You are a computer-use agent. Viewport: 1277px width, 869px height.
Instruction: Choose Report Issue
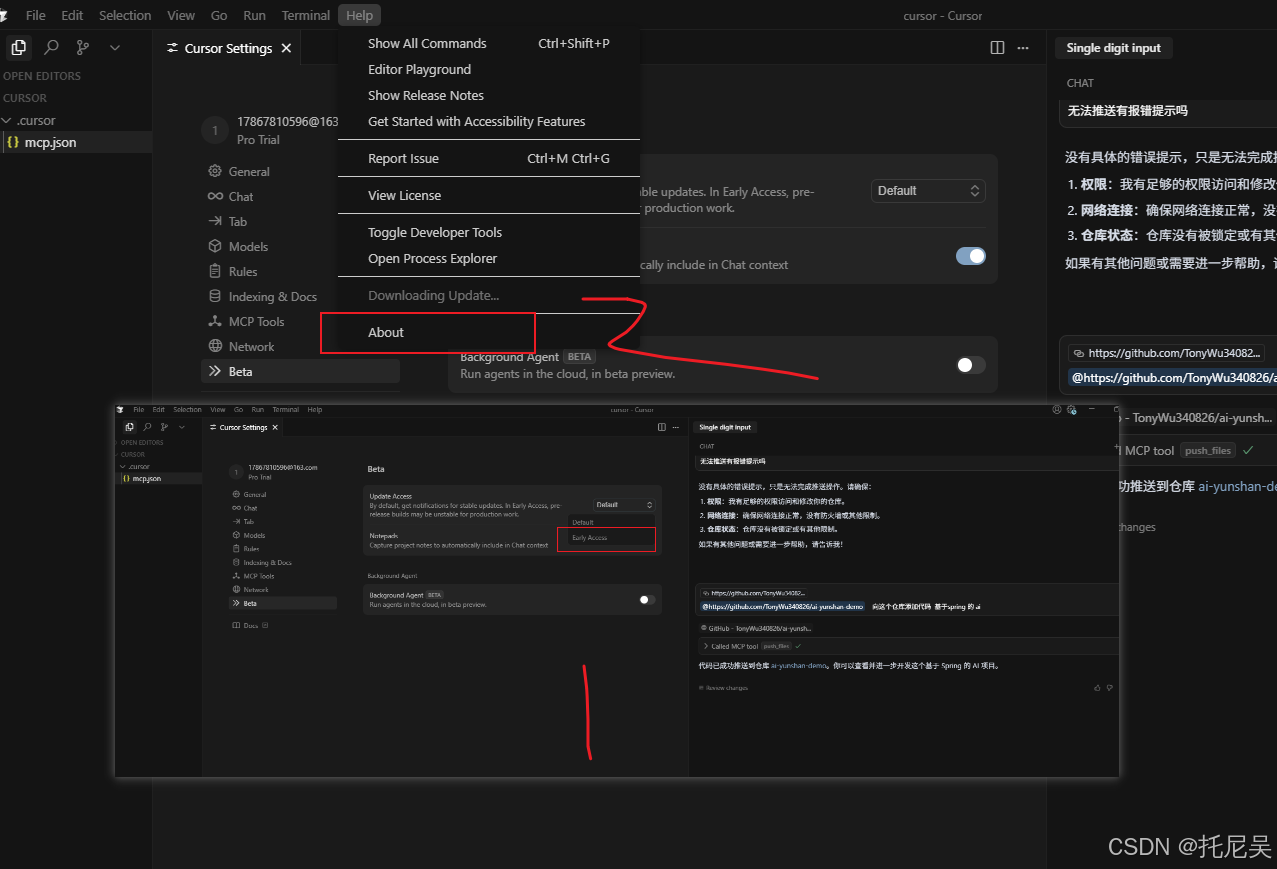click(489, 158)
